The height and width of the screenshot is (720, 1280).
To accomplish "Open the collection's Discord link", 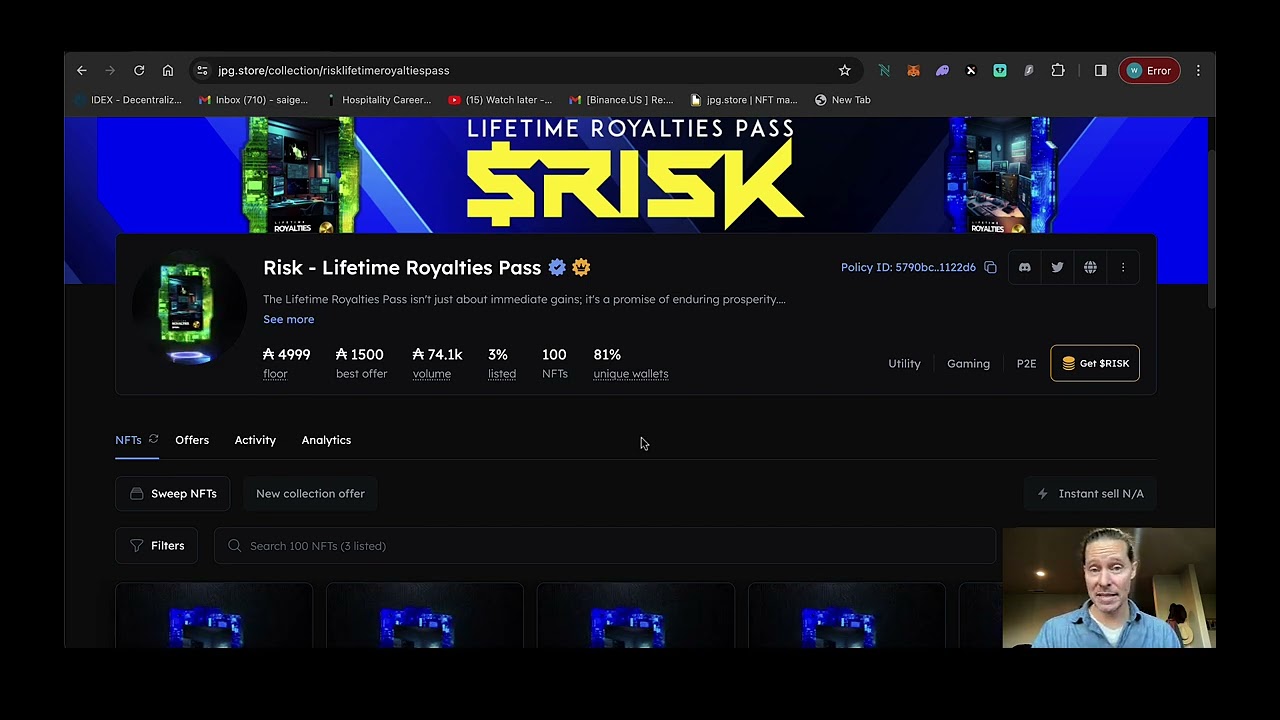I will pyautogui.click(x=1024, y=267).
